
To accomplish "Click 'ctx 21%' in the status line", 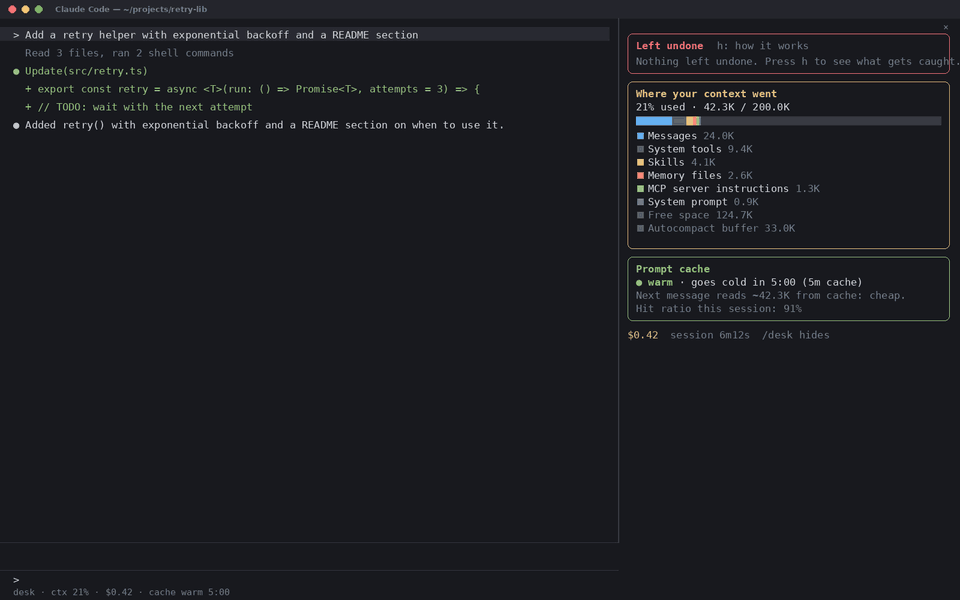I will (70, 592).
